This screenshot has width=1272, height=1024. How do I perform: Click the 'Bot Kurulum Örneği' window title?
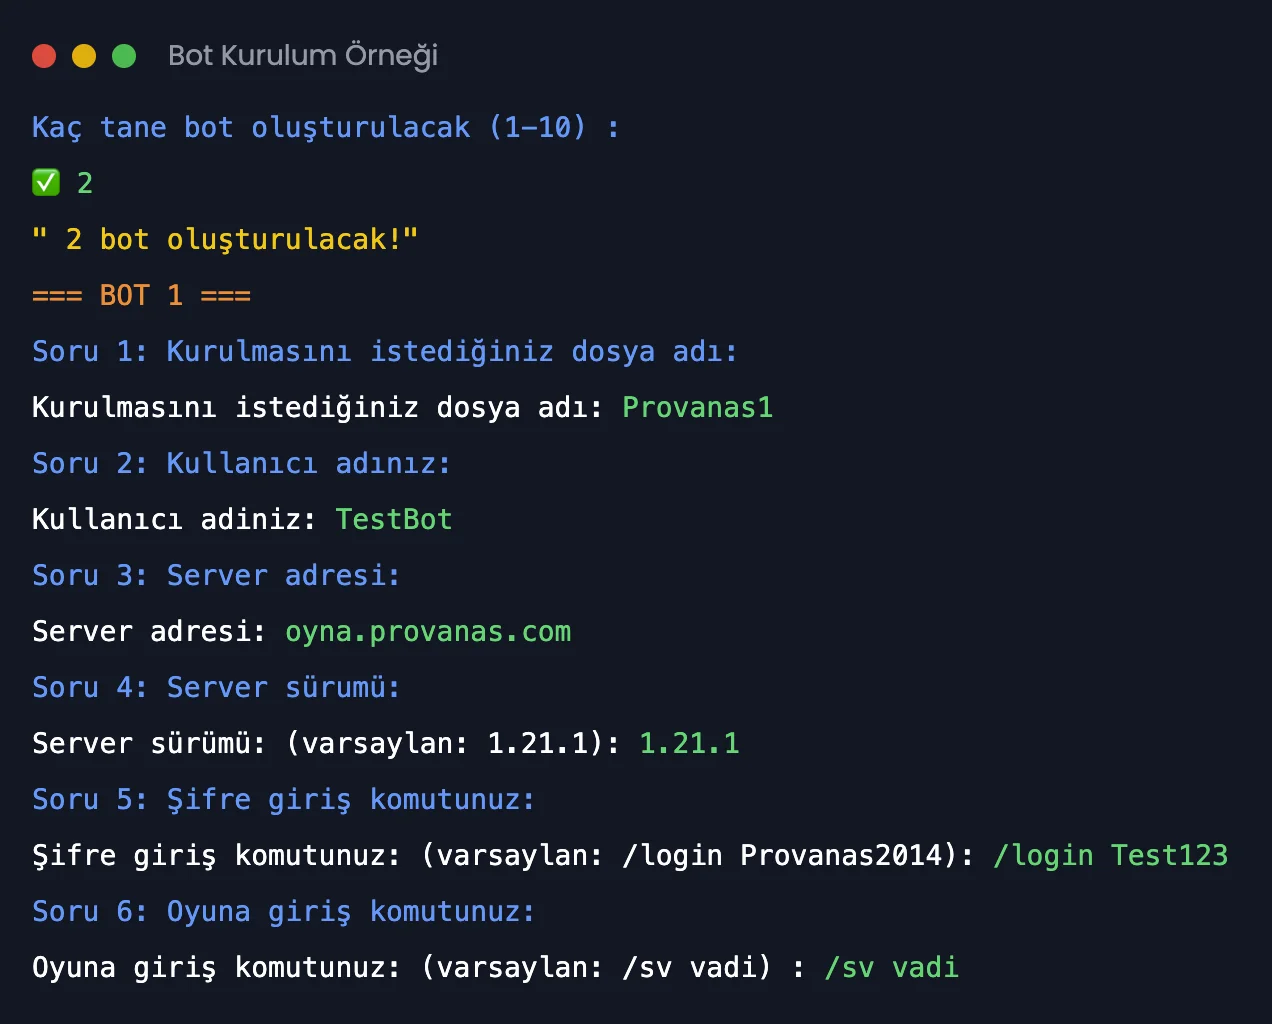(303, 55)
